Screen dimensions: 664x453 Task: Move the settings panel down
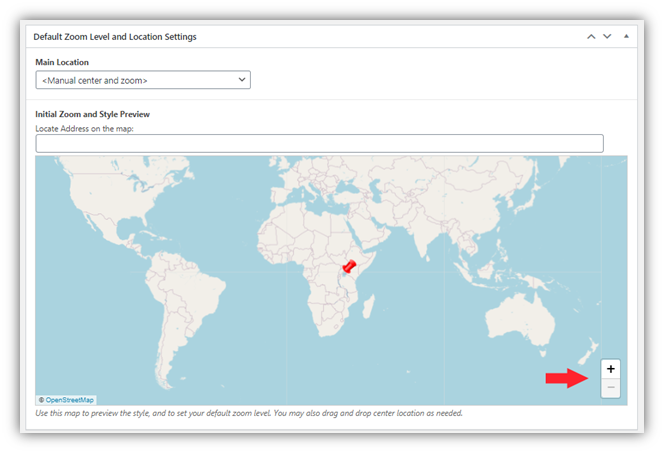pos(607,37)
